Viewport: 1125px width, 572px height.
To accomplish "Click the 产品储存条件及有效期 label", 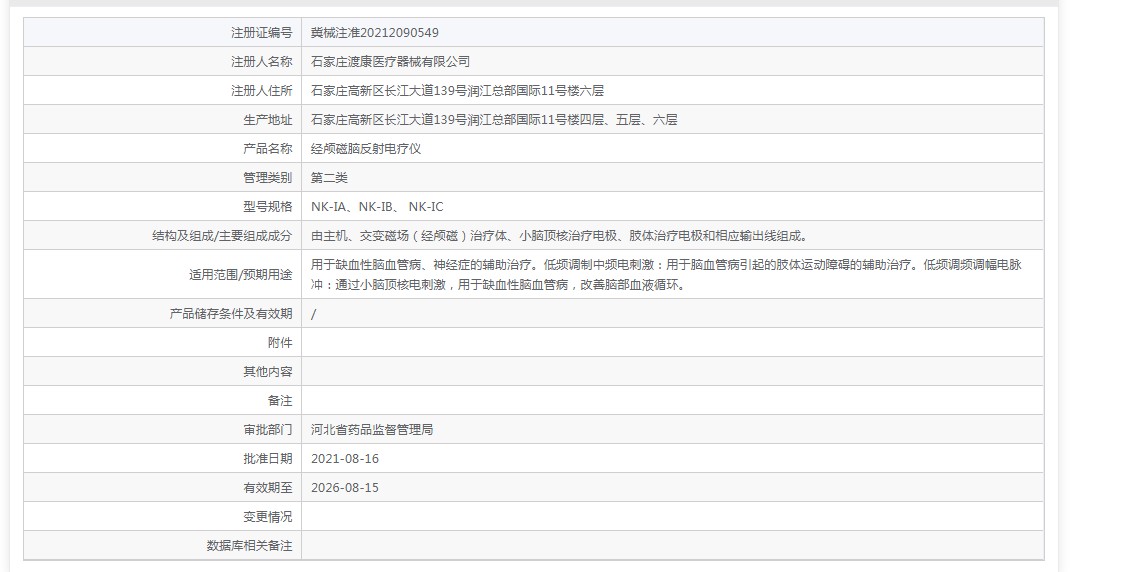I will coord(231,314).
